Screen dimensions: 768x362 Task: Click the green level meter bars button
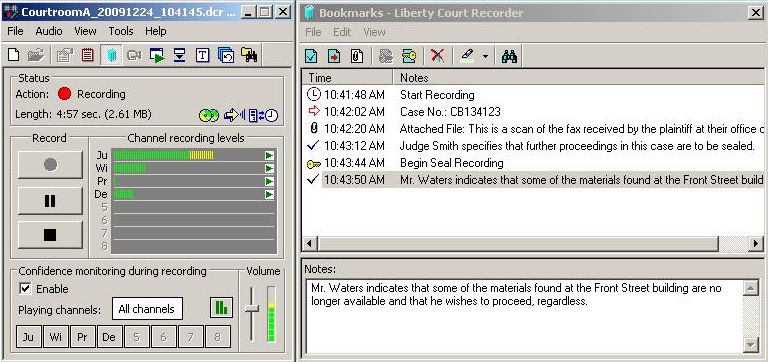[x=221, y=308]
